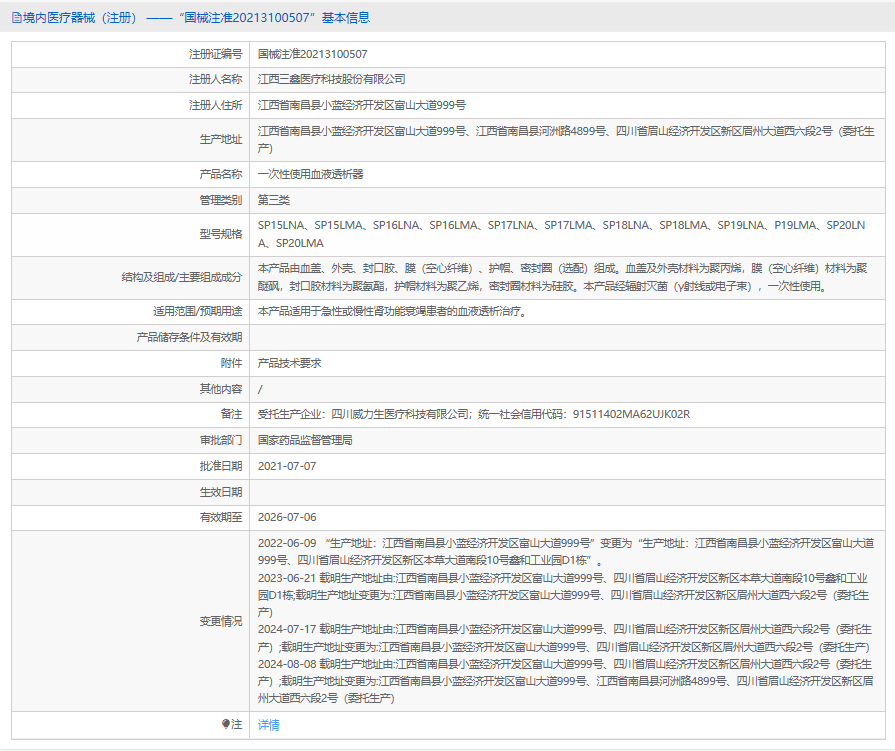Click attachment value 产品技术要求
895x751 pixels.
pyautogui.click(x=289, y=363)
